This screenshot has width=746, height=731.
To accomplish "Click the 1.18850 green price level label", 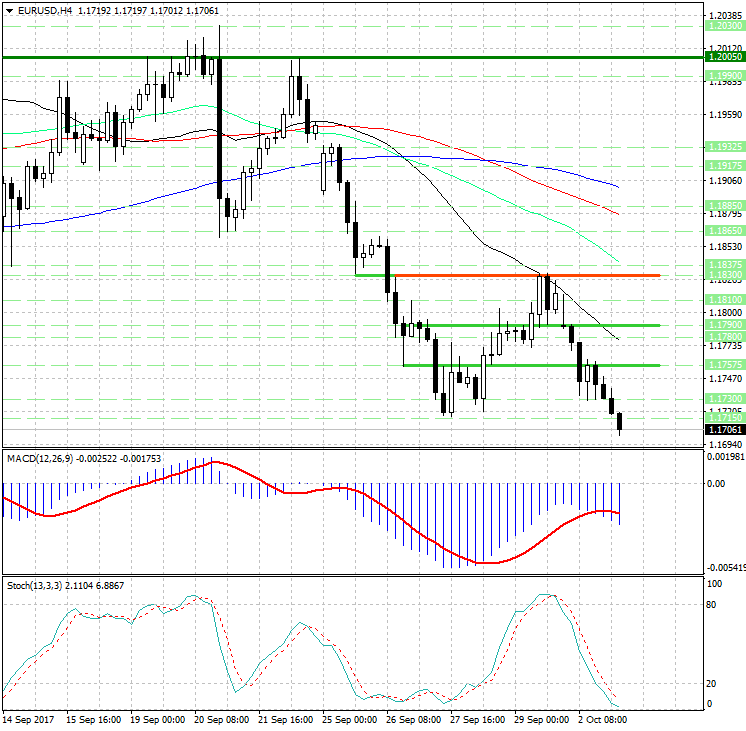I will [x=723, y=204].
